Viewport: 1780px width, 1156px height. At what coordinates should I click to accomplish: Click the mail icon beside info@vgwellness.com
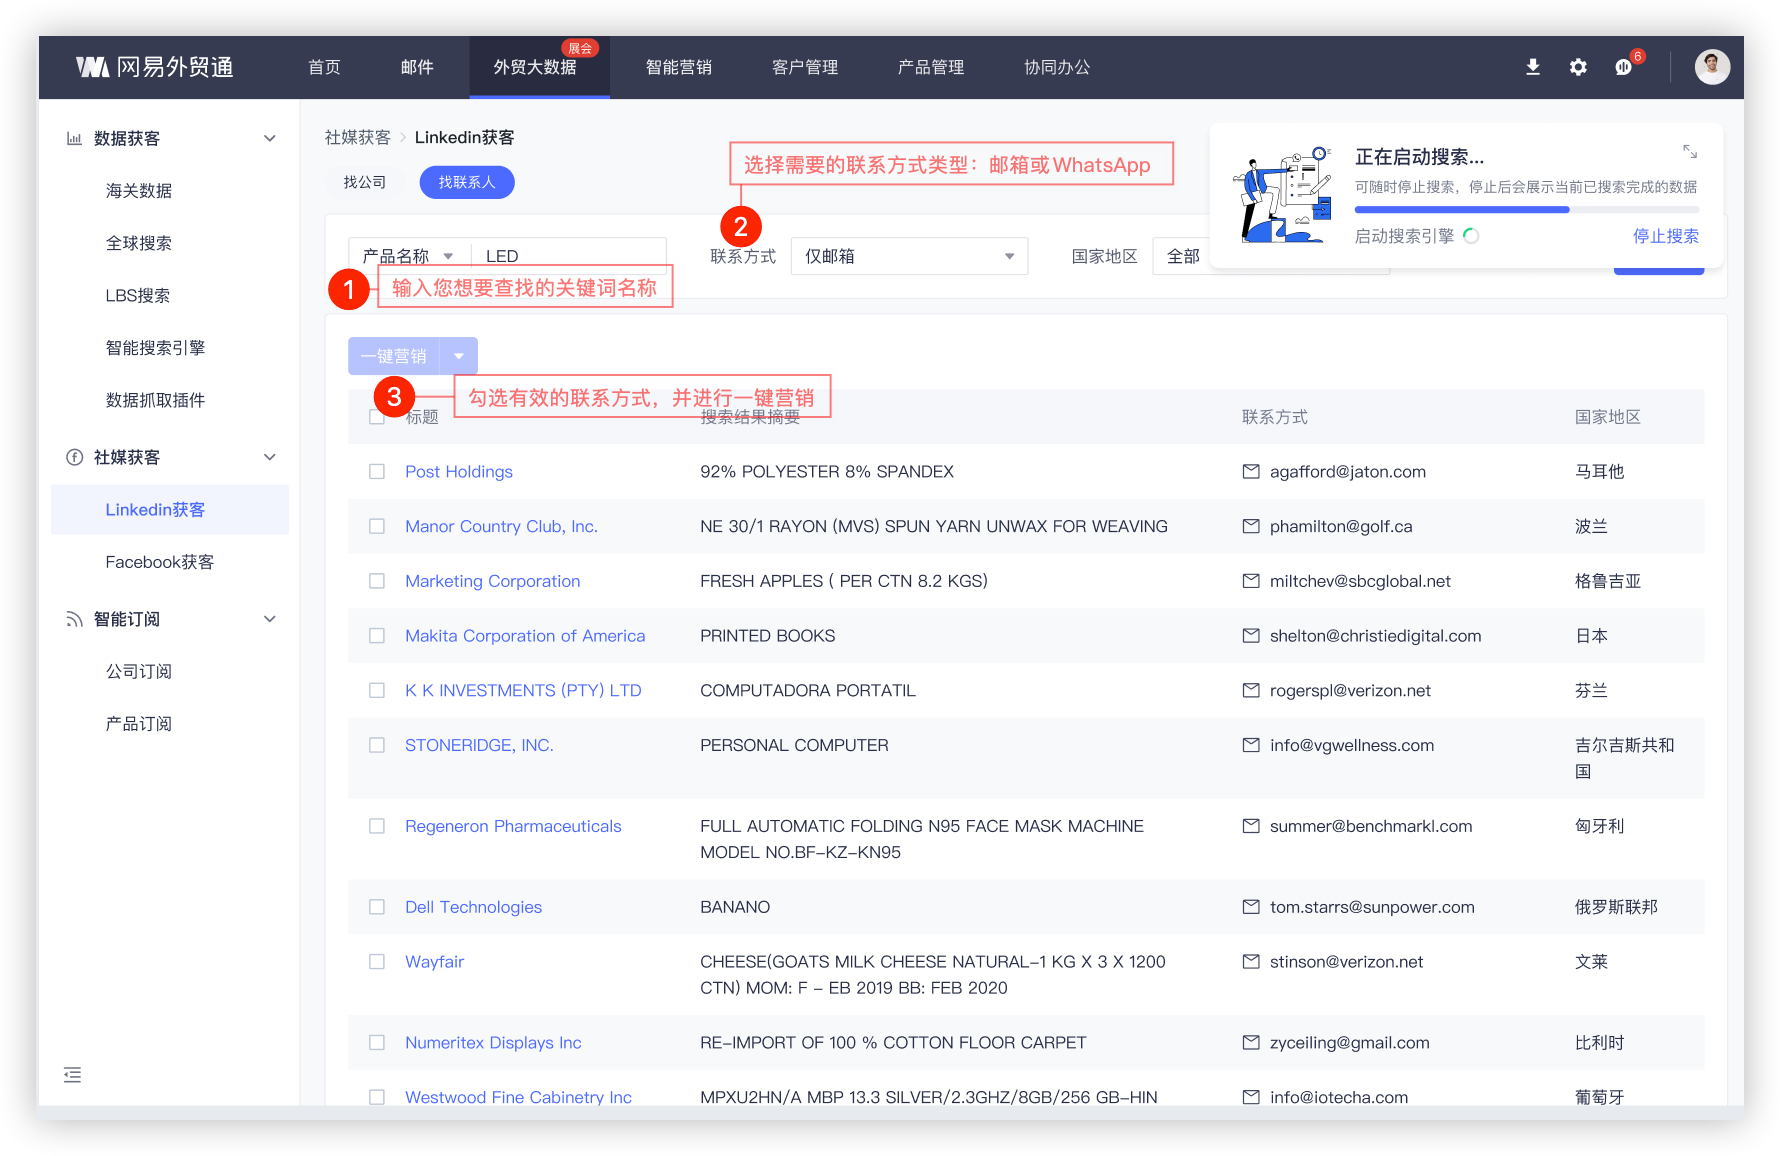tap(1251, 745)
